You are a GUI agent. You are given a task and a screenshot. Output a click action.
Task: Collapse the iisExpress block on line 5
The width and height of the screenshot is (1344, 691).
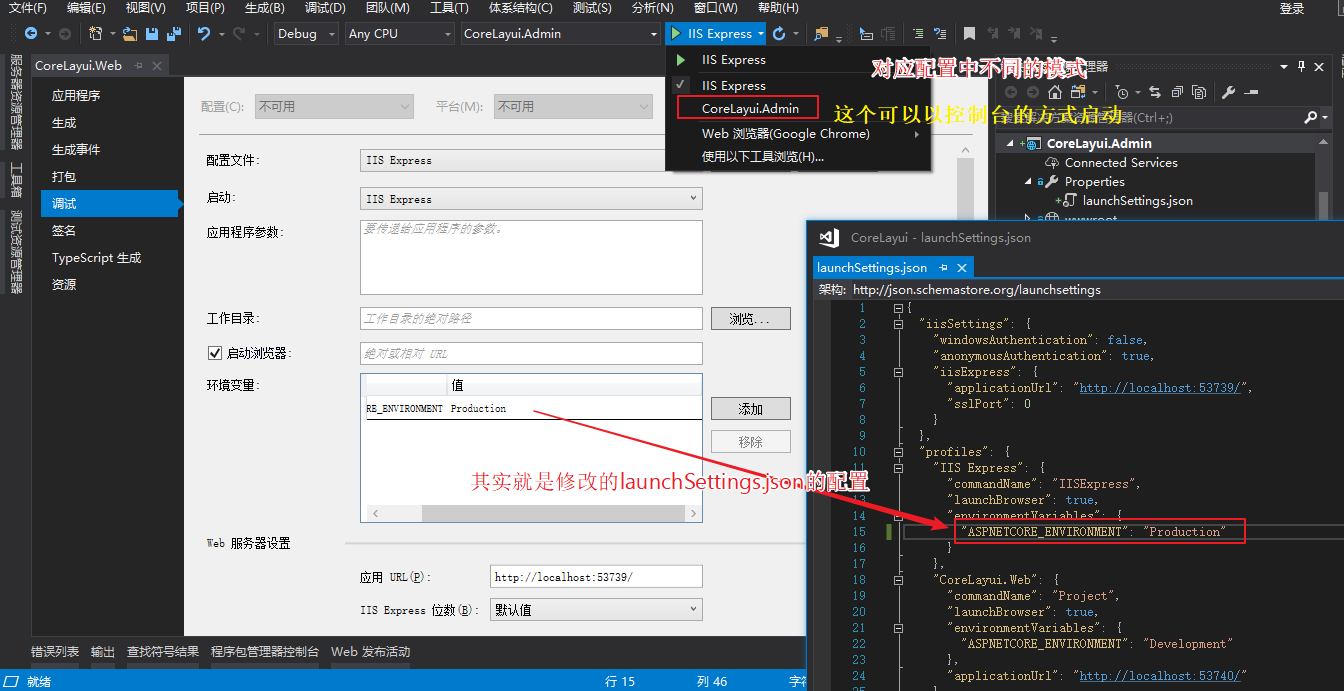898,372
